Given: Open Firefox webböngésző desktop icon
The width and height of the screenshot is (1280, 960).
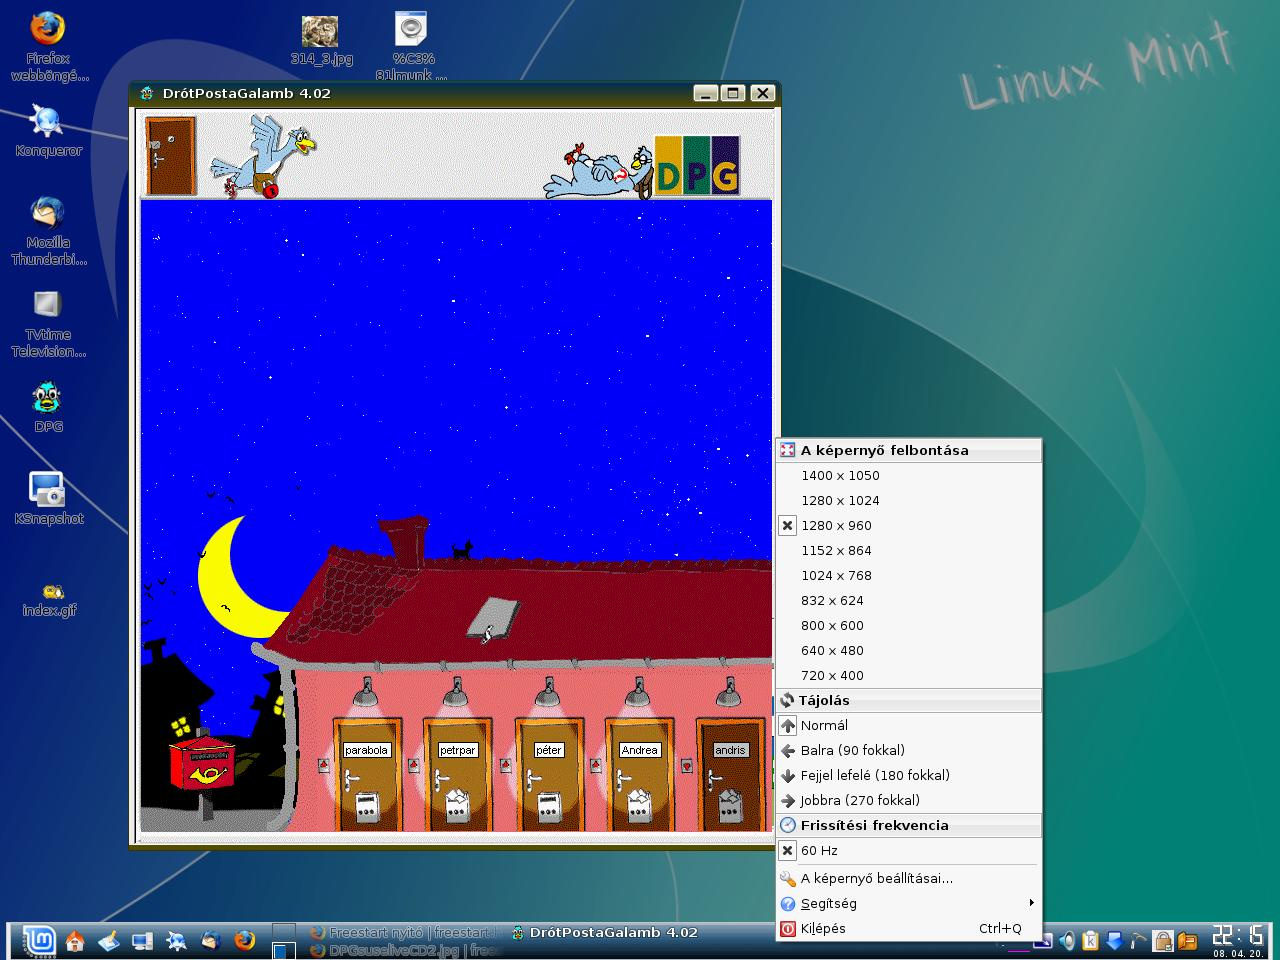Looking at the screenshot, I should 48,47.
